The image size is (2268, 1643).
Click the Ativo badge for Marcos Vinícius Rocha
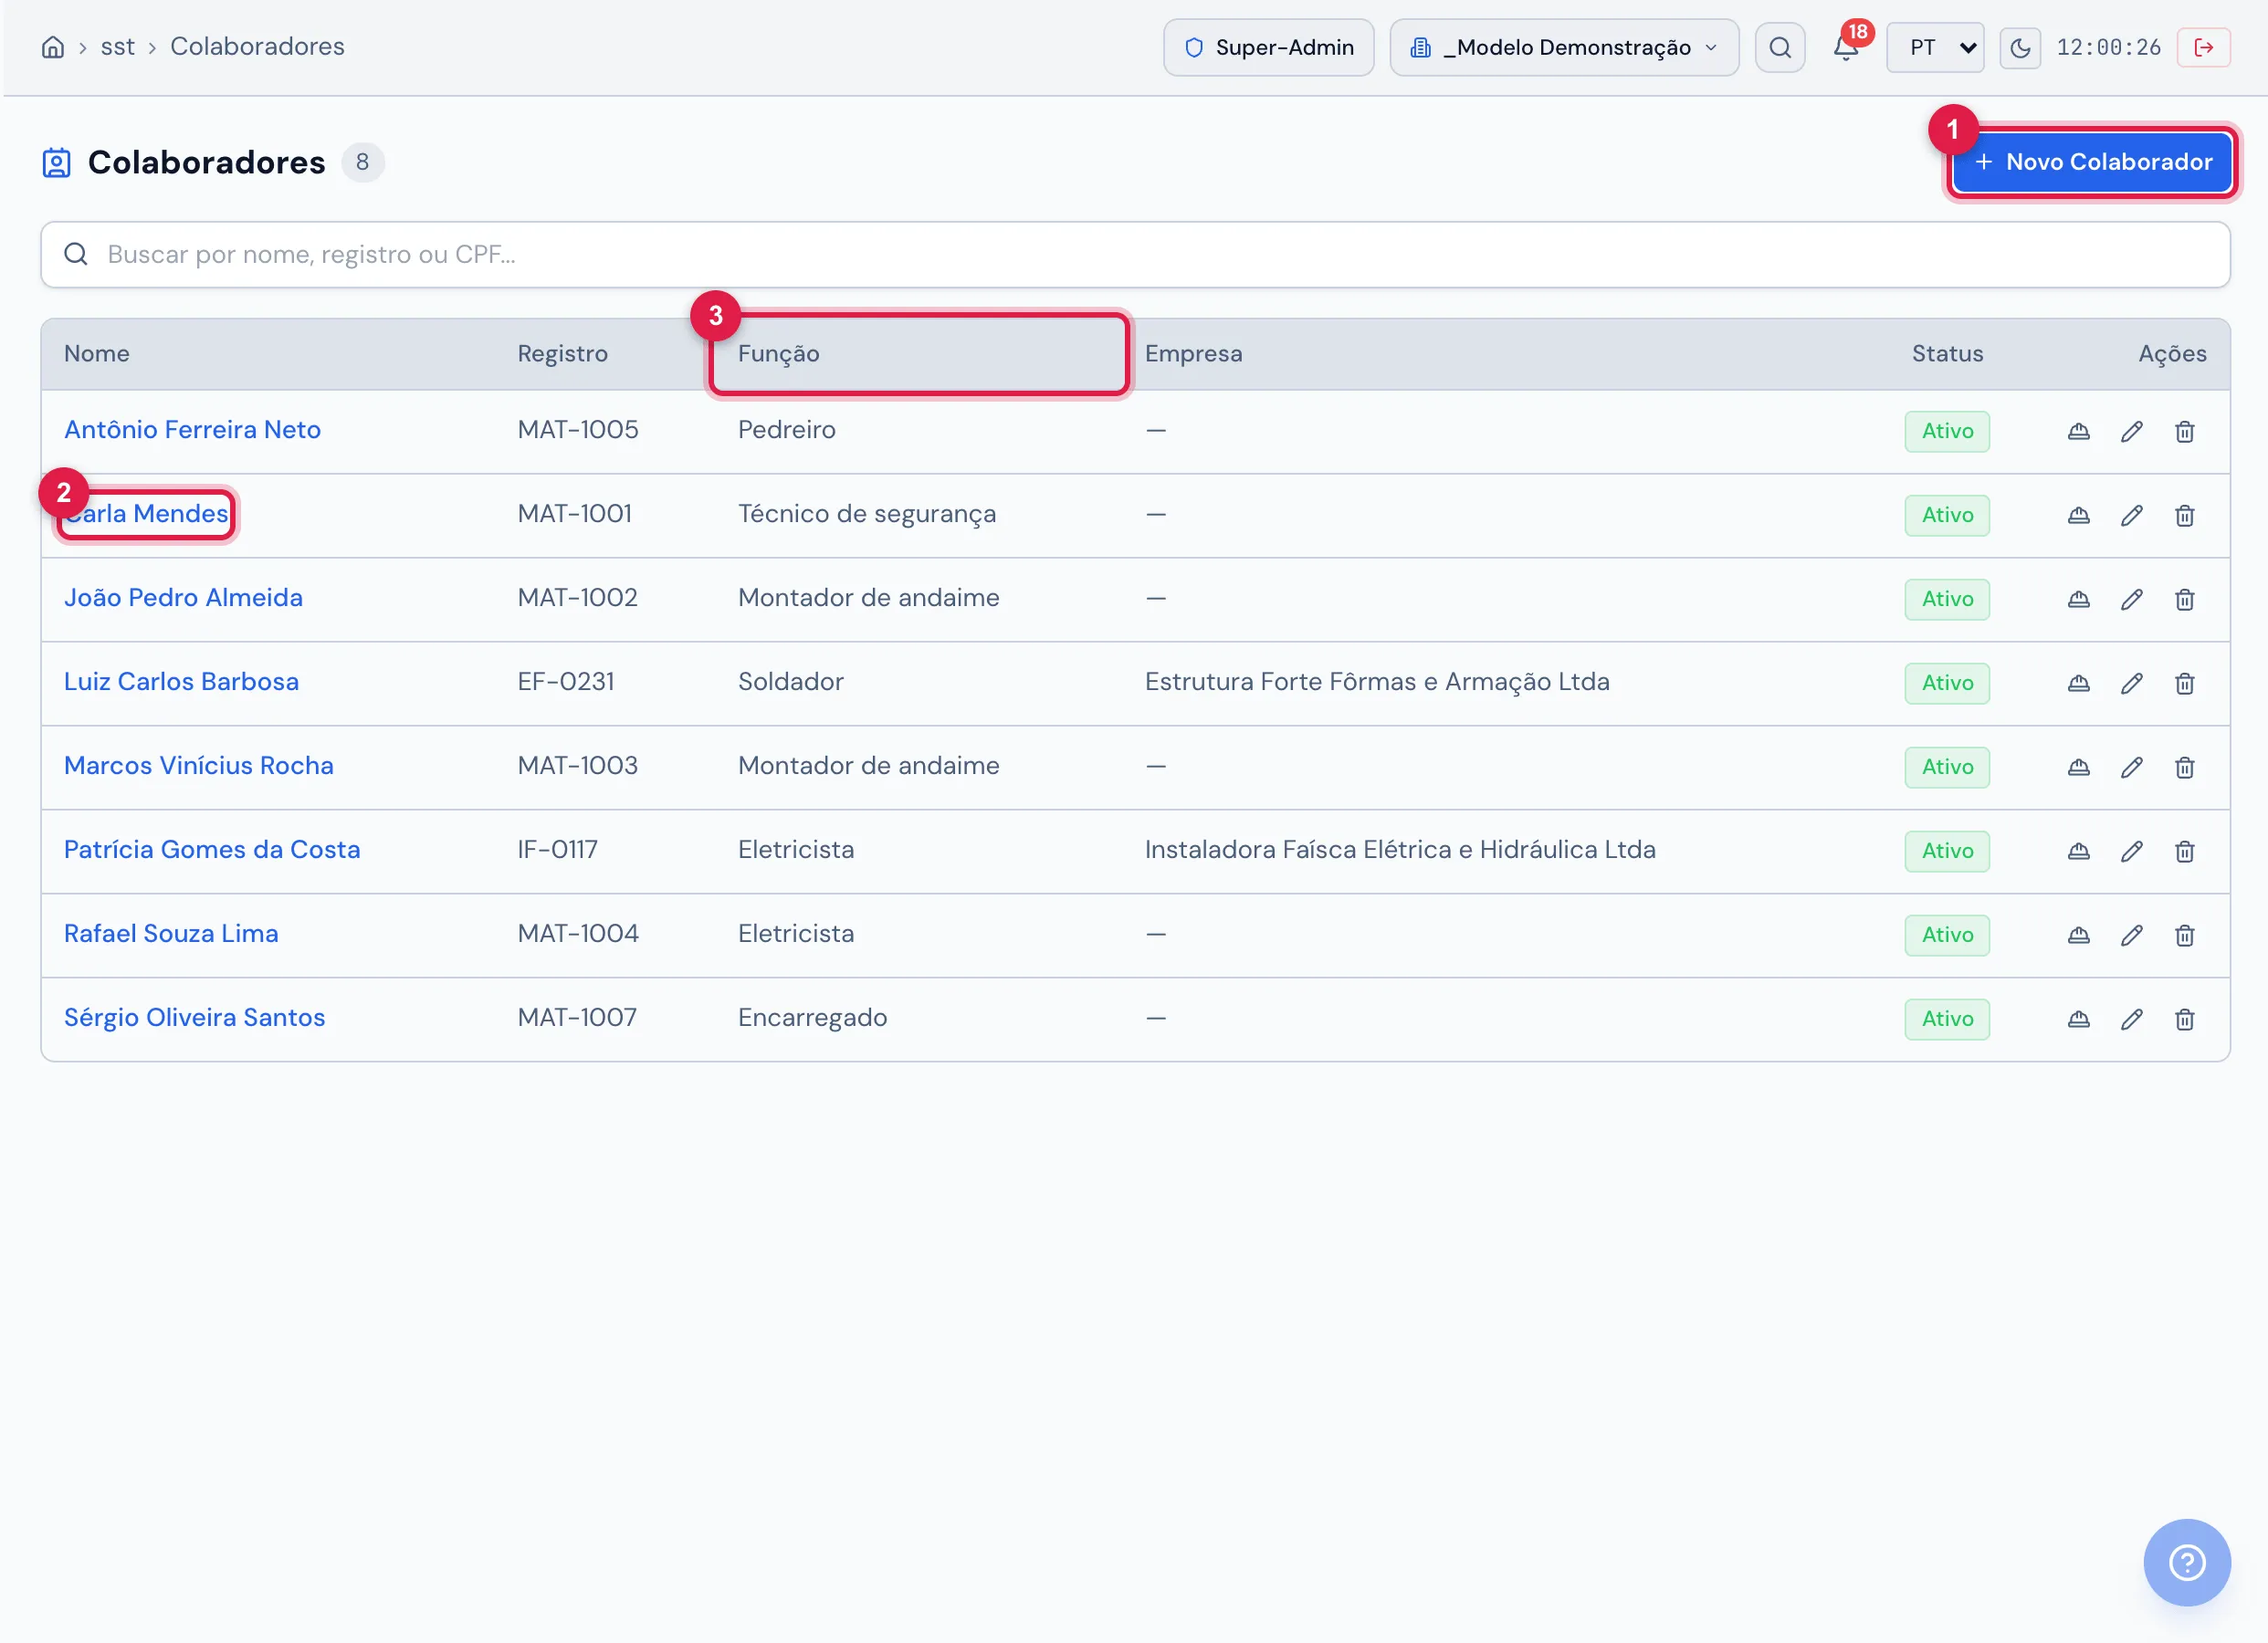(x=1947, y=767)
